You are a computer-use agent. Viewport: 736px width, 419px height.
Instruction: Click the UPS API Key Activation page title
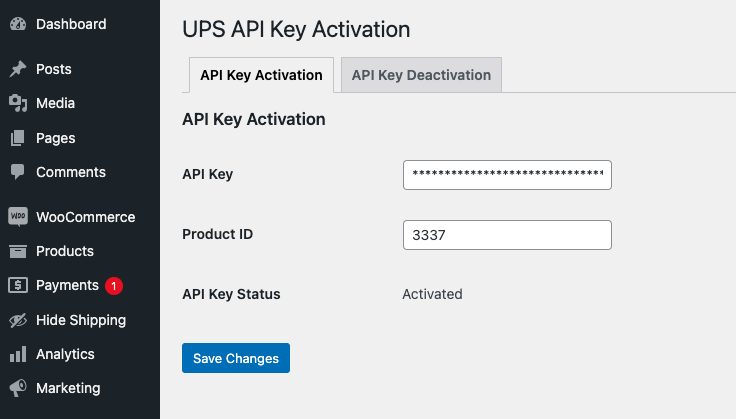tap(296, 30)
